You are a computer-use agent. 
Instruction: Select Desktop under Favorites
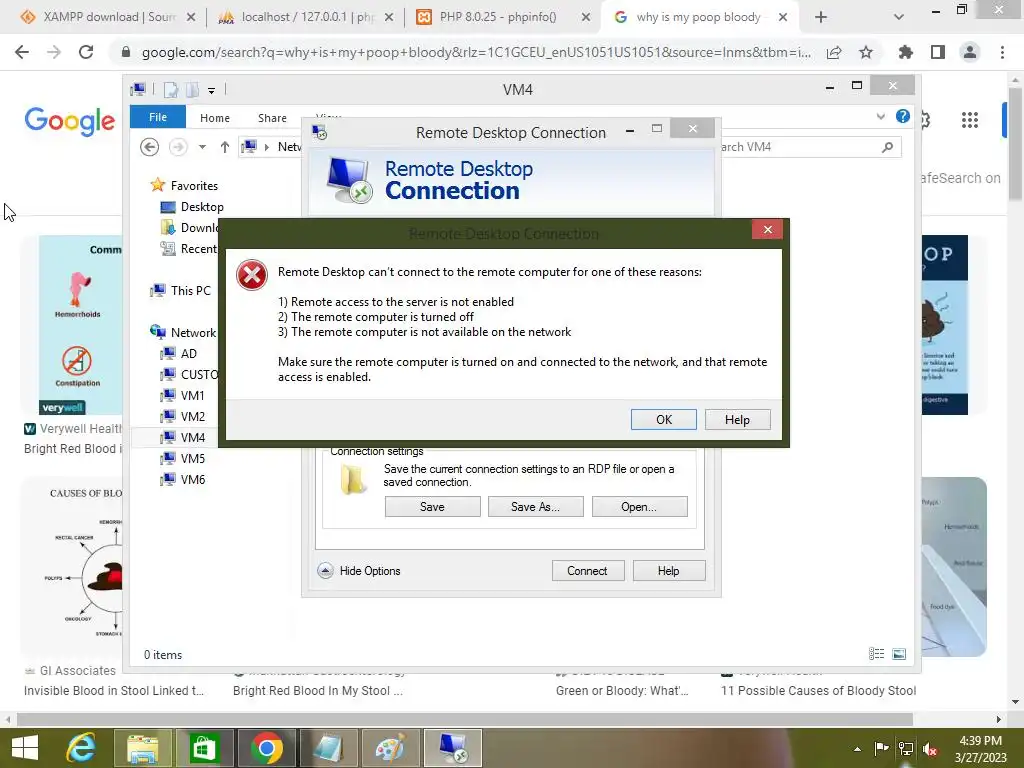coord(192,206)
